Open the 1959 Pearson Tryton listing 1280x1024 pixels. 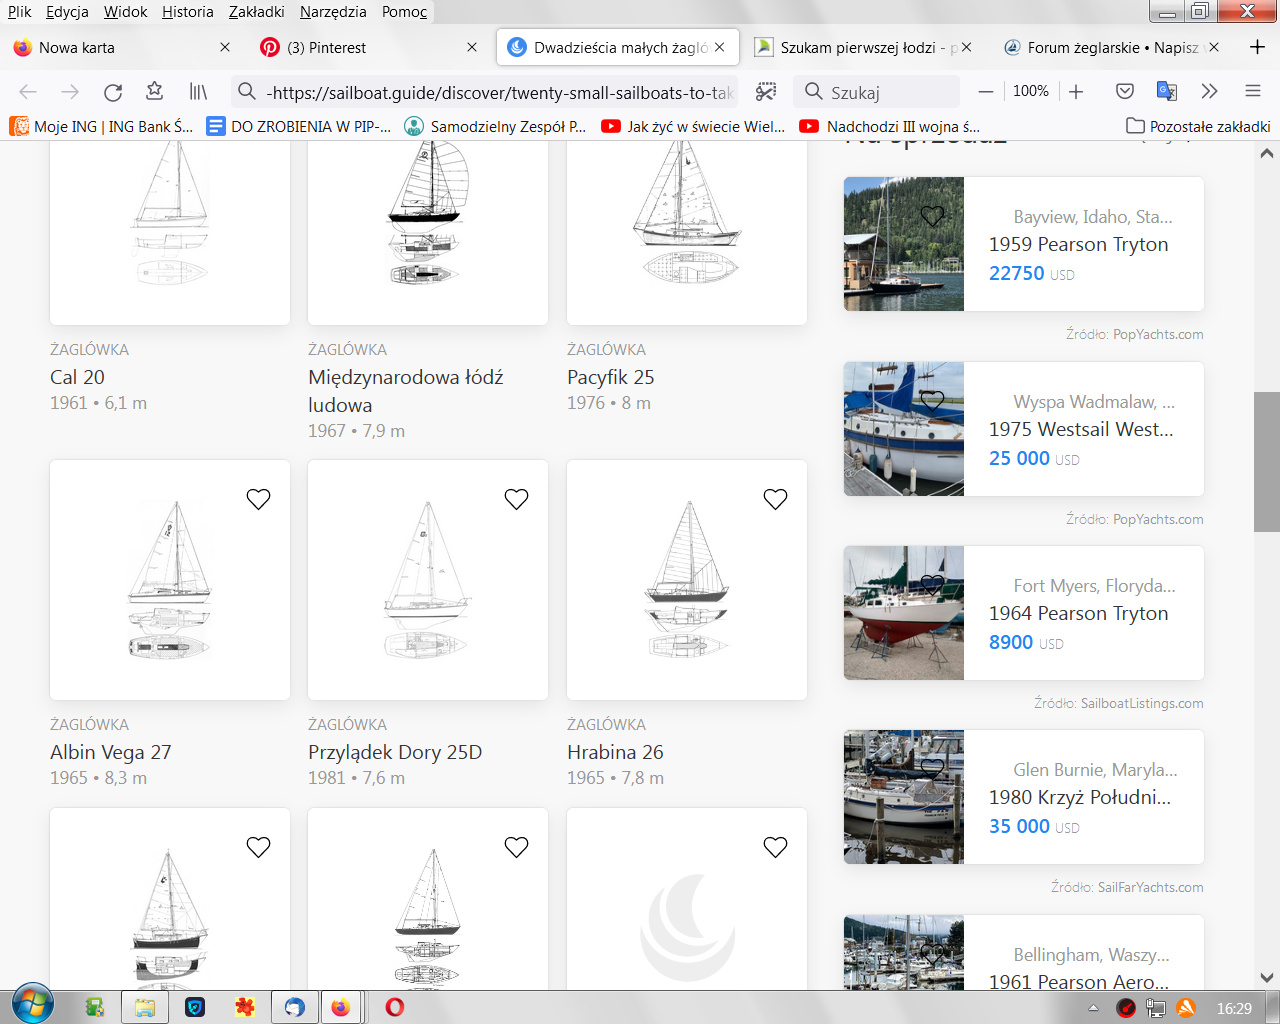(1078, 244)
